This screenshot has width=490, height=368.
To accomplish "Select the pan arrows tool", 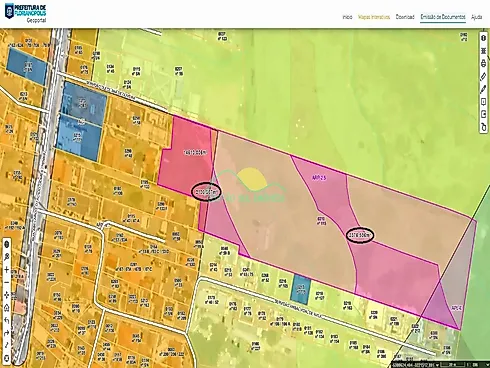I will tap(7, 295).
